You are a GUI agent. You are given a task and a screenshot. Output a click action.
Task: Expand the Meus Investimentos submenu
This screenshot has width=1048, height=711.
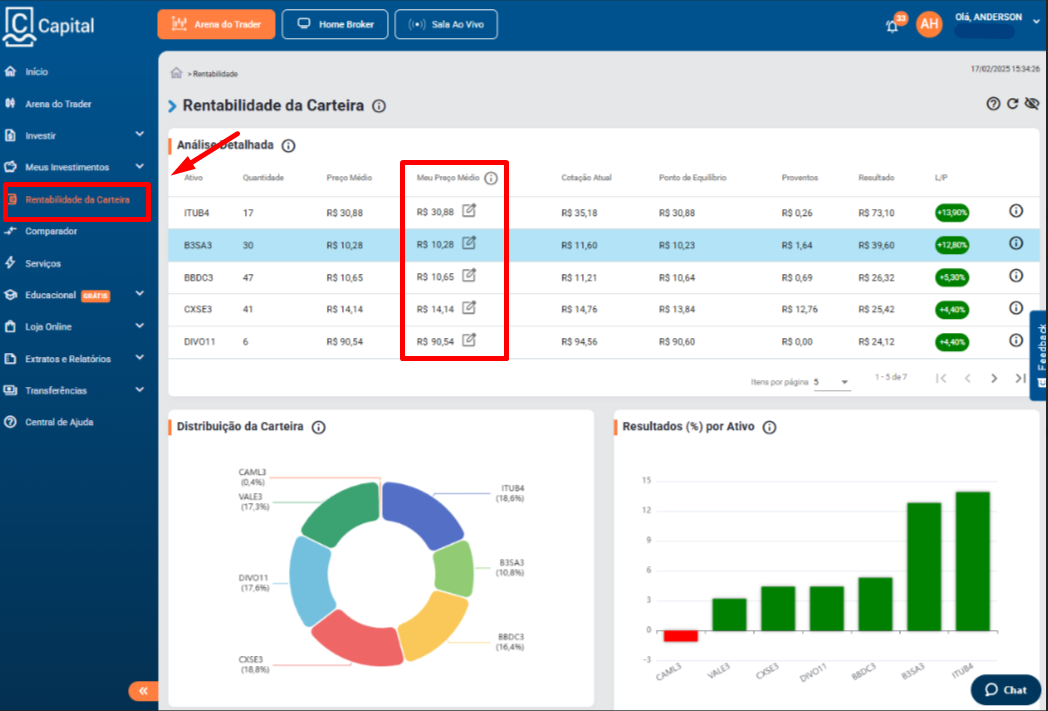140,166
